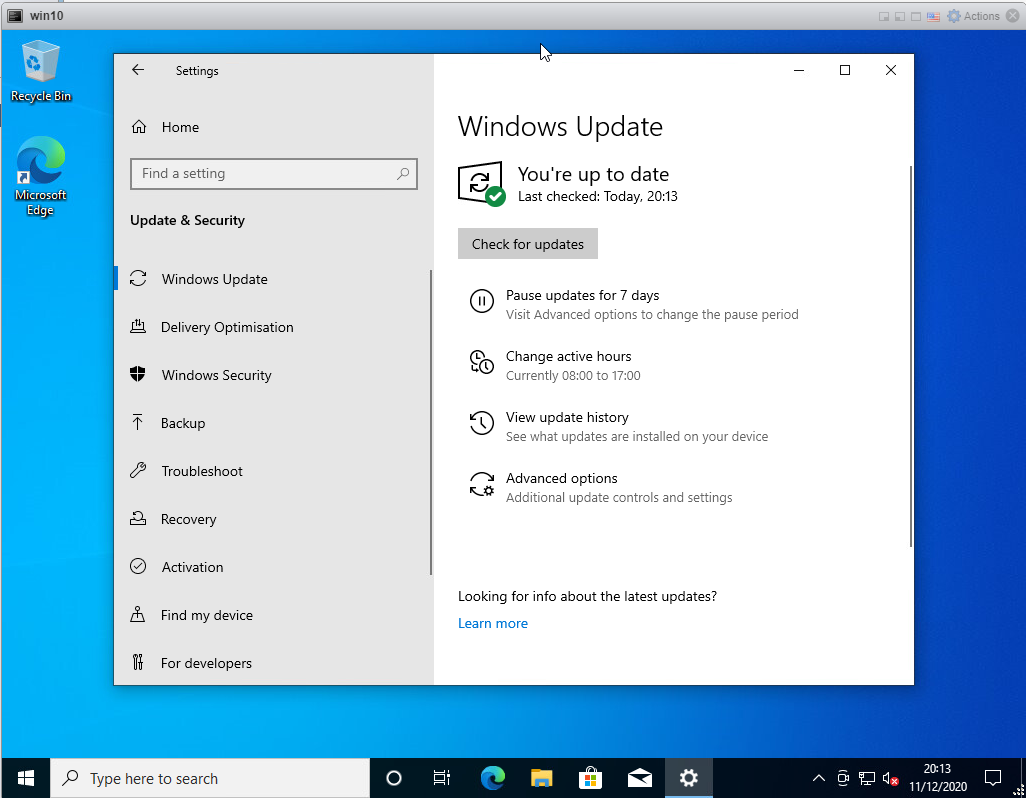Click the Settings window scrollbar
Image resolution: width=1026 pixels, height=798 pixels.
coord(910,350)
